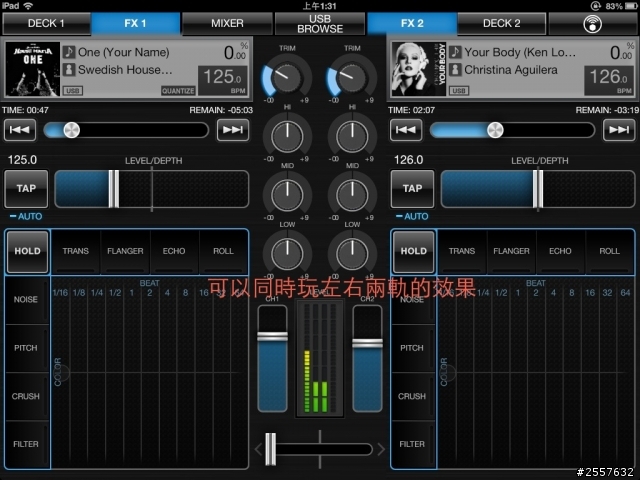The width and height of the screenshot is (640, 480).
Task: Click channel 1 HI EQ knob
Action: click(x=287, y=136)
